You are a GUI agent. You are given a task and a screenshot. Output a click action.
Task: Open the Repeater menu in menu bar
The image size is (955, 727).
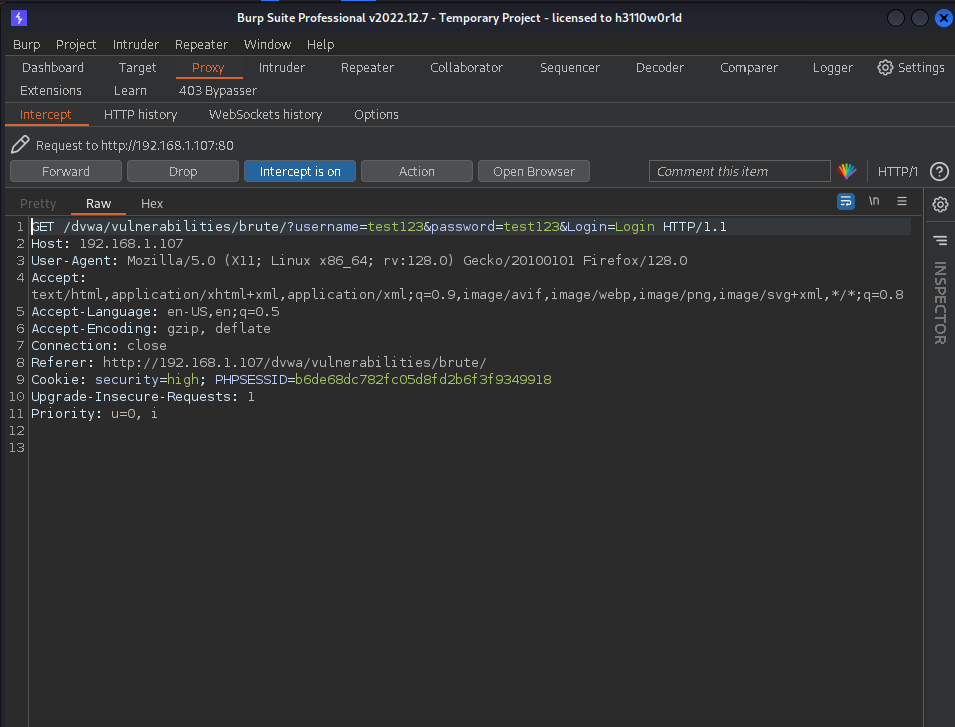(201, 44)
